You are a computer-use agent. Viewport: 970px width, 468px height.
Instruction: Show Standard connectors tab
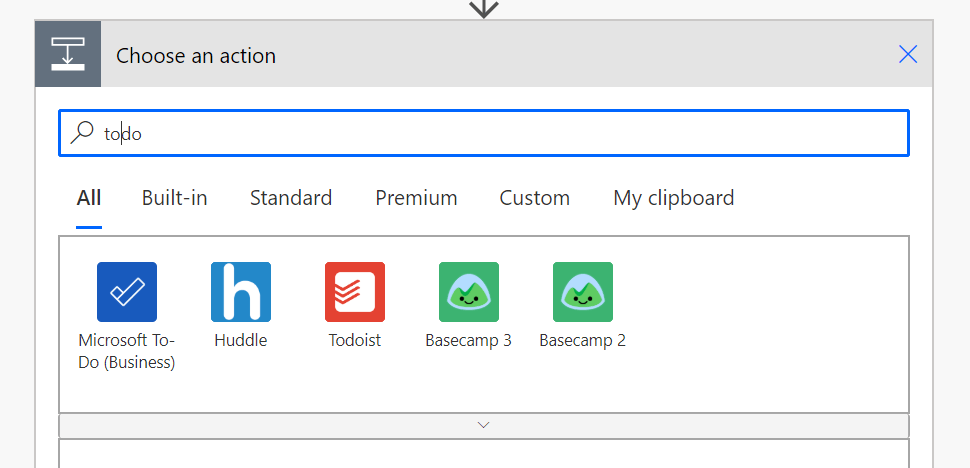click(291, 198)
